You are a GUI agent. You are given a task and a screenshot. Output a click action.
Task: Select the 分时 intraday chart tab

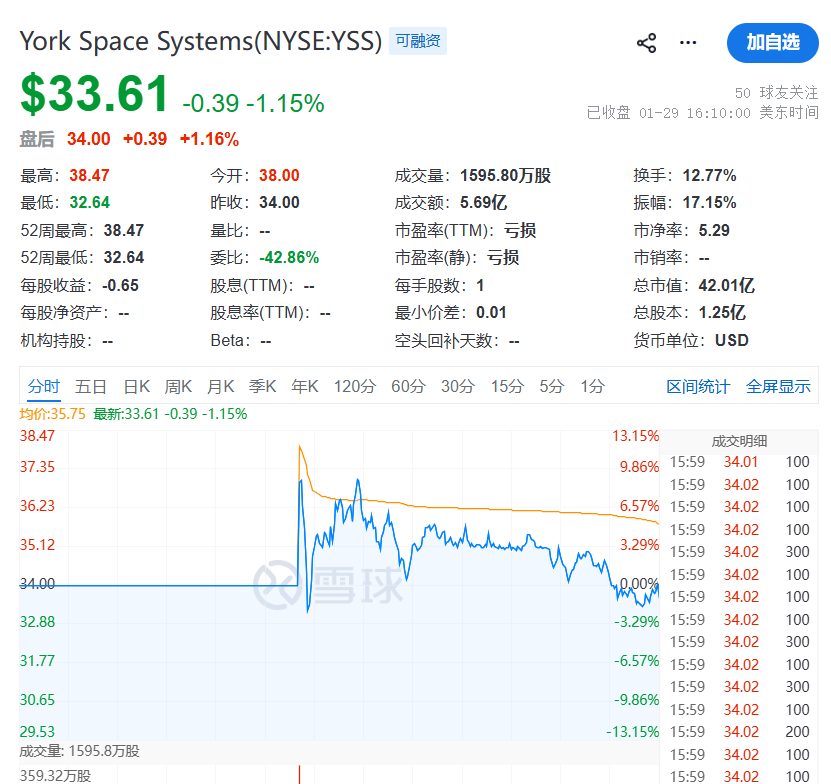coord(44,386)
